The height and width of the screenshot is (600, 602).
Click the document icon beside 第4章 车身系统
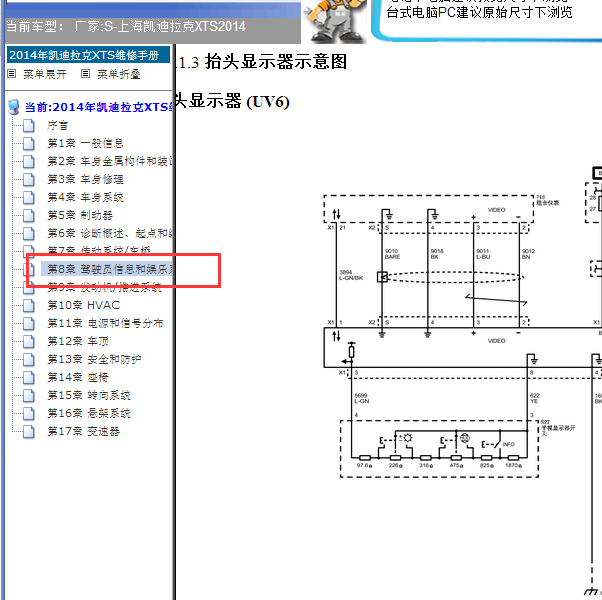28,197
